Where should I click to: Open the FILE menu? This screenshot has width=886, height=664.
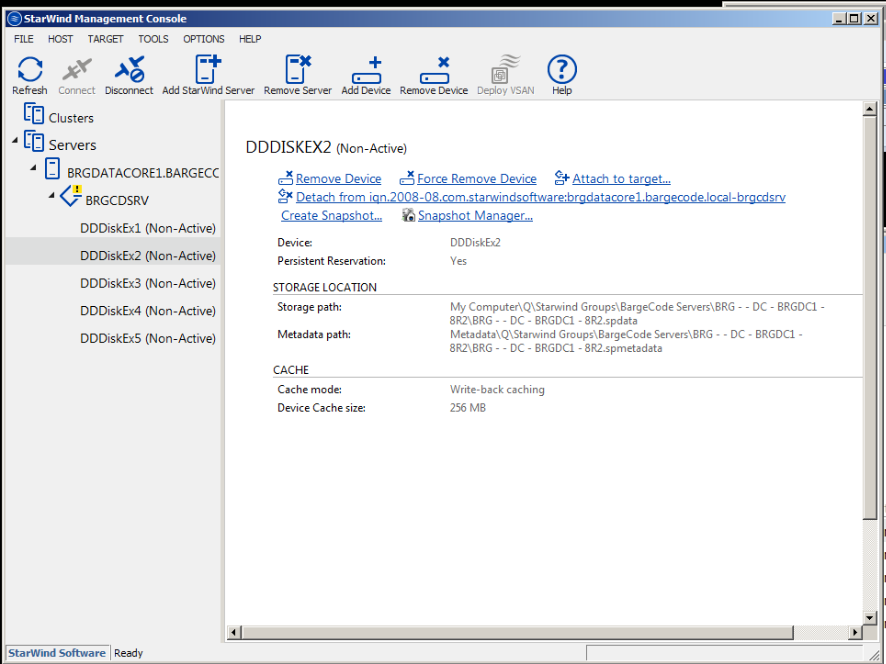click(24, 39)
